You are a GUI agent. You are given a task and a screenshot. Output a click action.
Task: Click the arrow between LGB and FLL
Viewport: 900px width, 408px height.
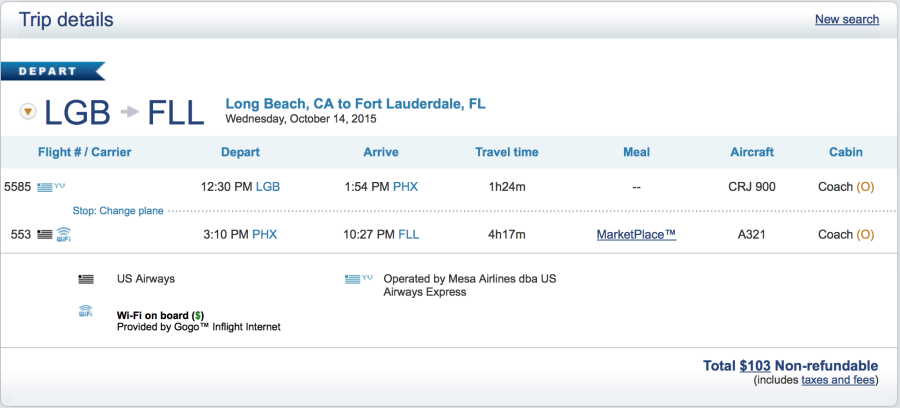(x=129, y=112)
